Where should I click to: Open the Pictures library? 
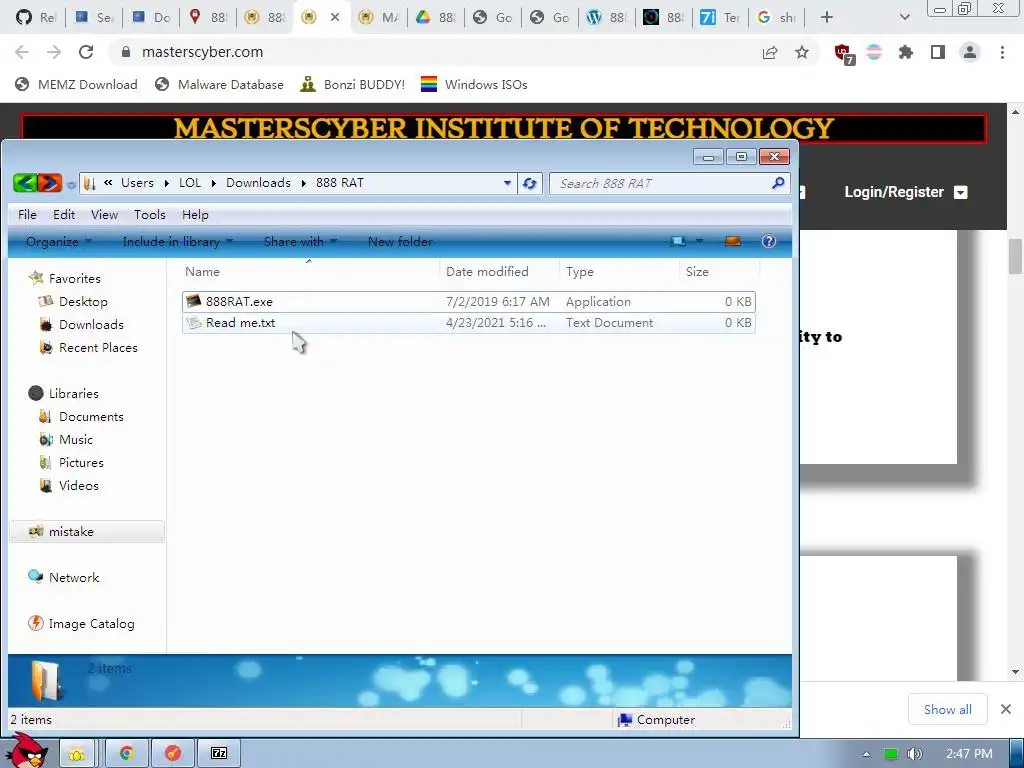(71, 463)
